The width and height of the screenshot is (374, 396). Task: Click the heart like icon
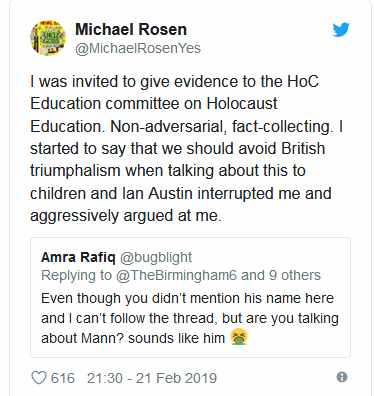(x=38, y=378)
